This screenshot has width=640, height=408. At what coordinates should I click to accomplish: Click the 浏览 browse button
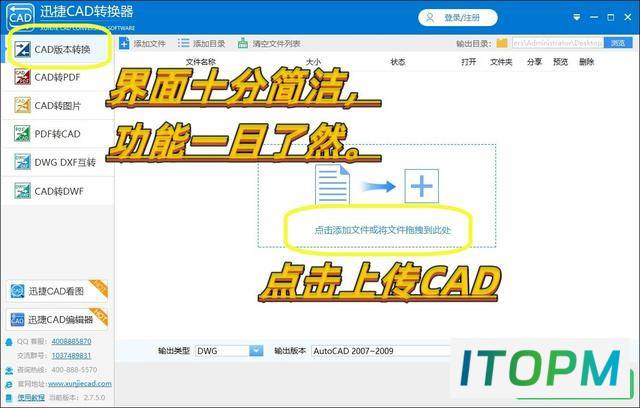[x=618, y=43]
